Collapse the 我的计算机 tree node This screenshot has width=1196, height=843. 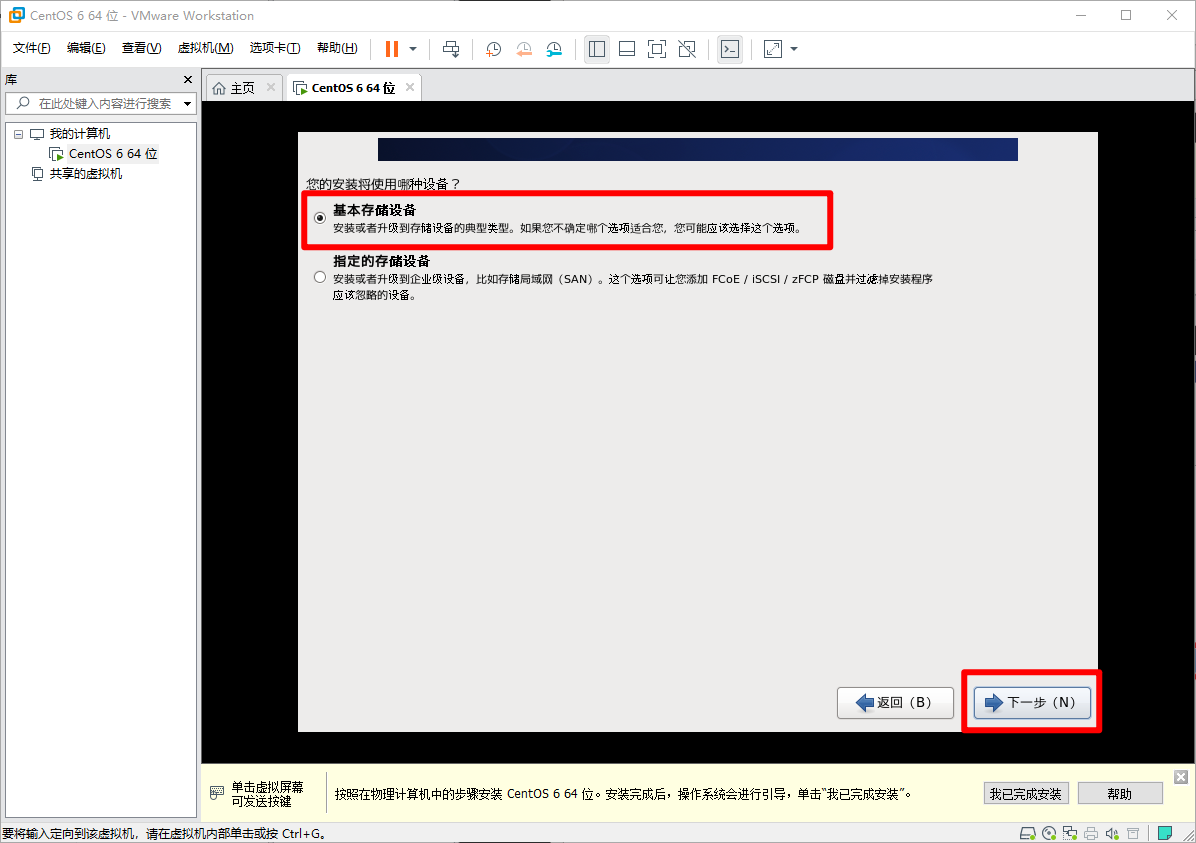(x=18, y=134)
